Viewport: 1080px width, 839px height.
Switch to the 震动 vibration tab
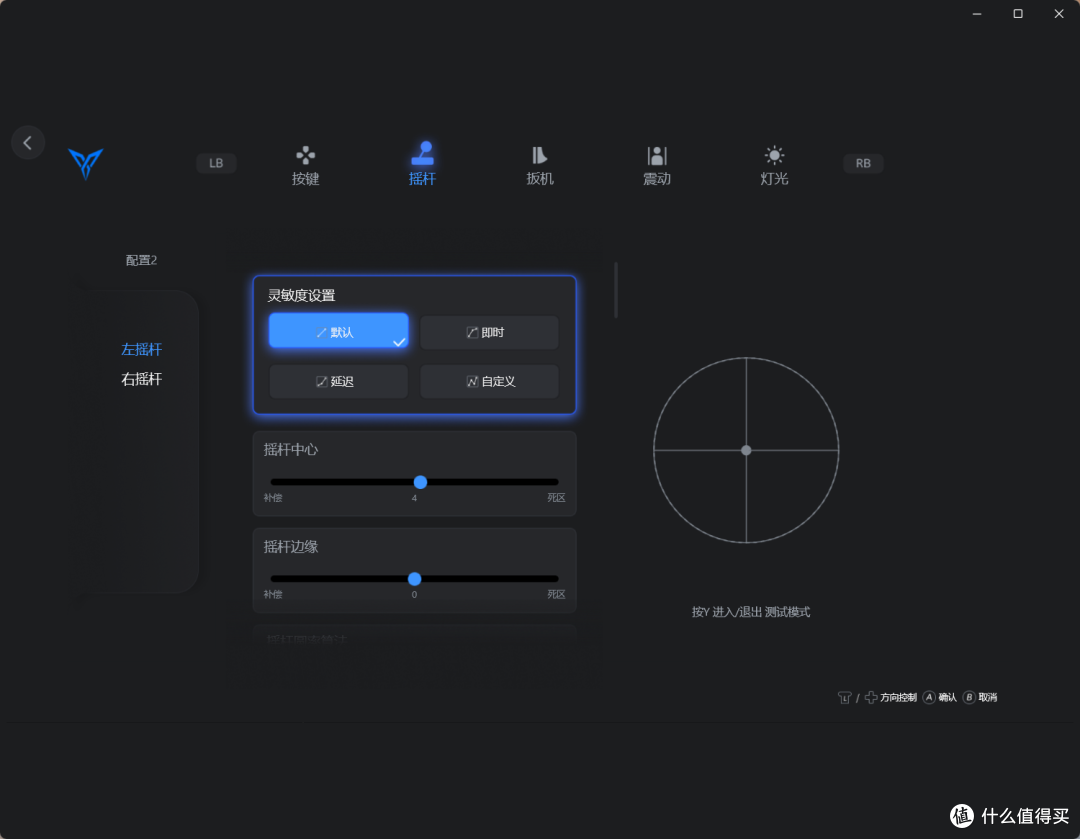(657, 166)
